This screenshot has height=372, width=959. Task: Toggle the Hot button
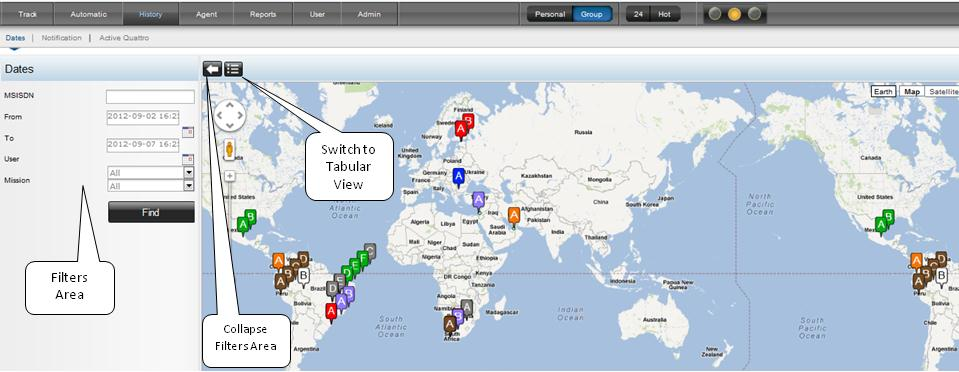coord(665,14)
